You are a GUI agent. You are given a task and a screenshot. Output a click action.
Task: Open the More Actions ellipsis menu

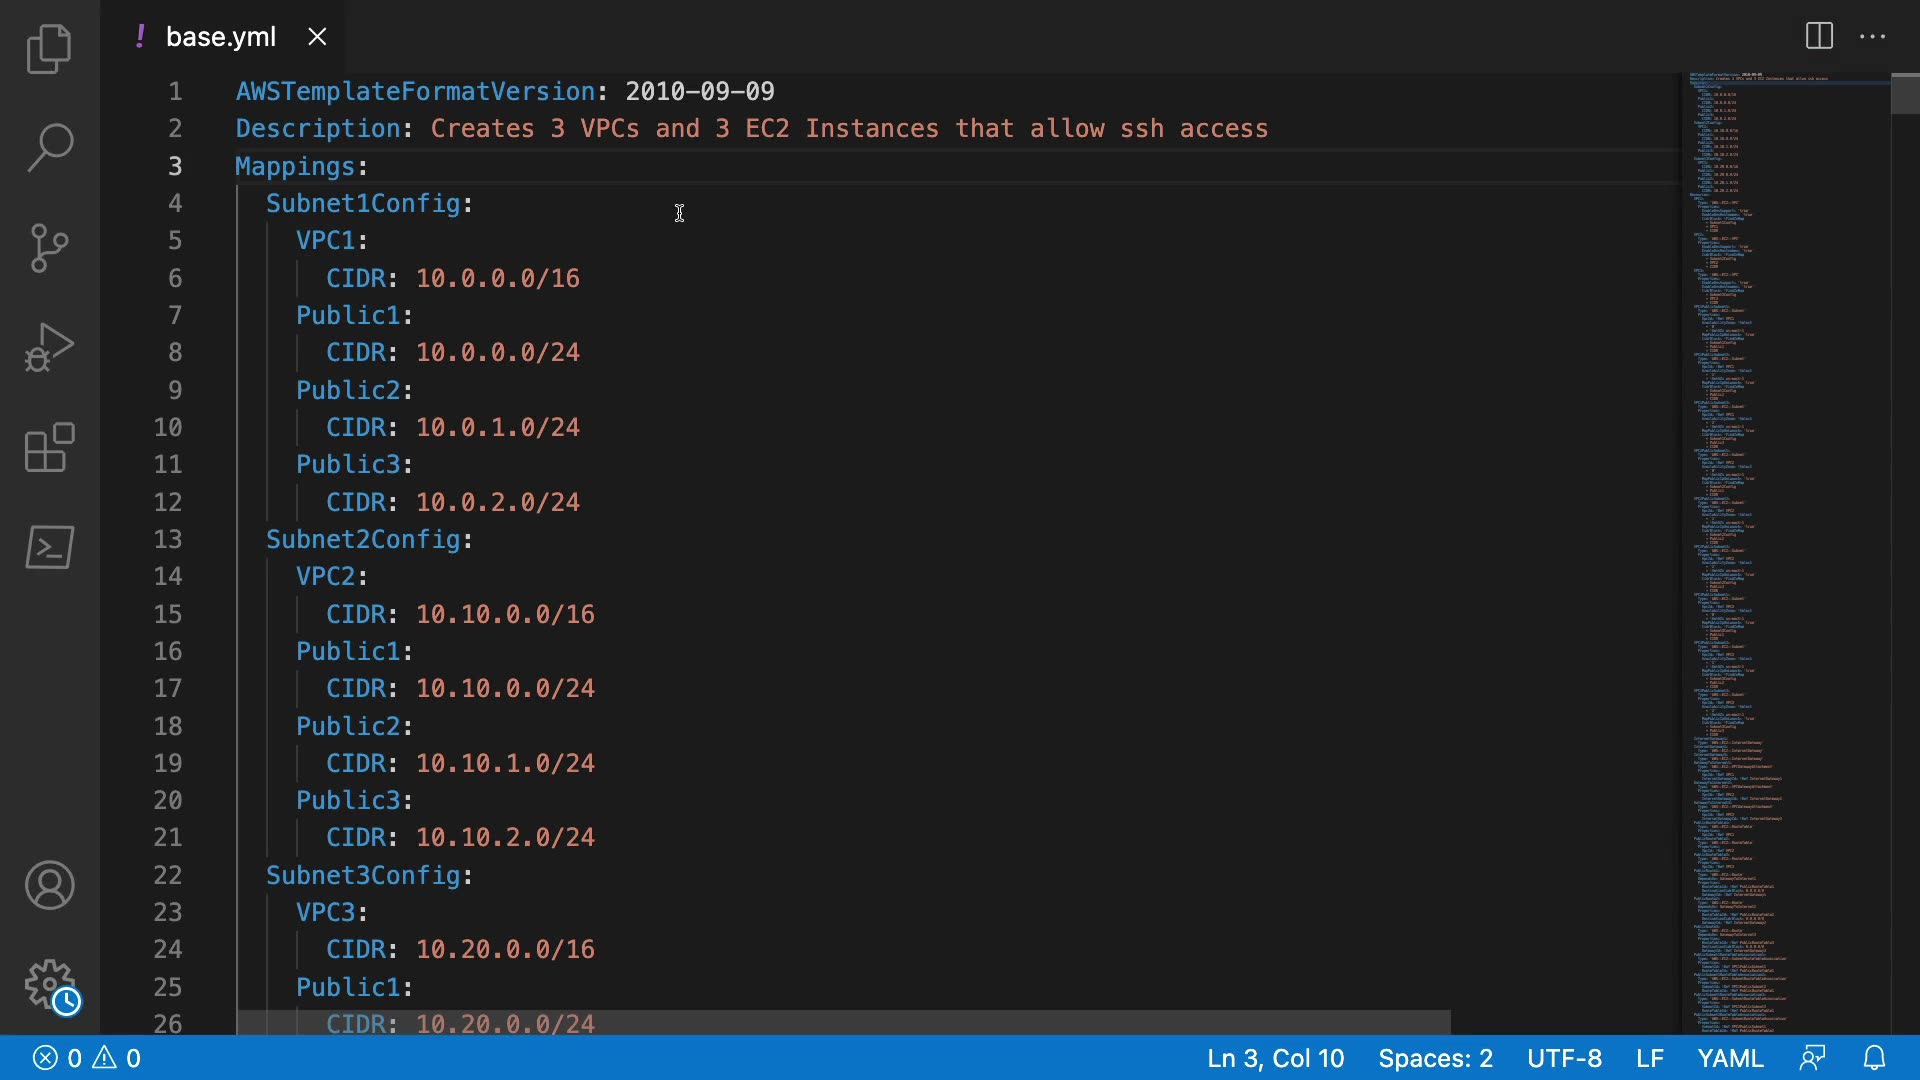(1872, 36)
